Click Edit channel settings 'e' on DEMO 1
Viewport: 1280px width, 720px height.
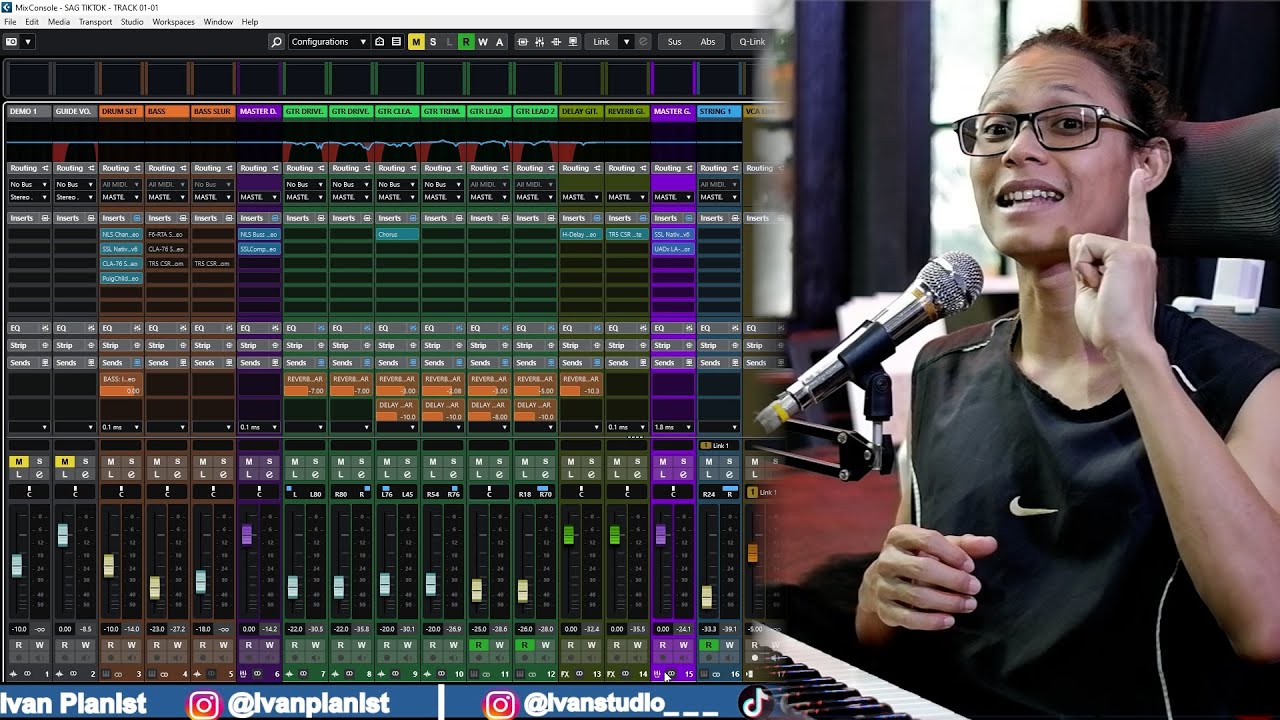(39, 474)
